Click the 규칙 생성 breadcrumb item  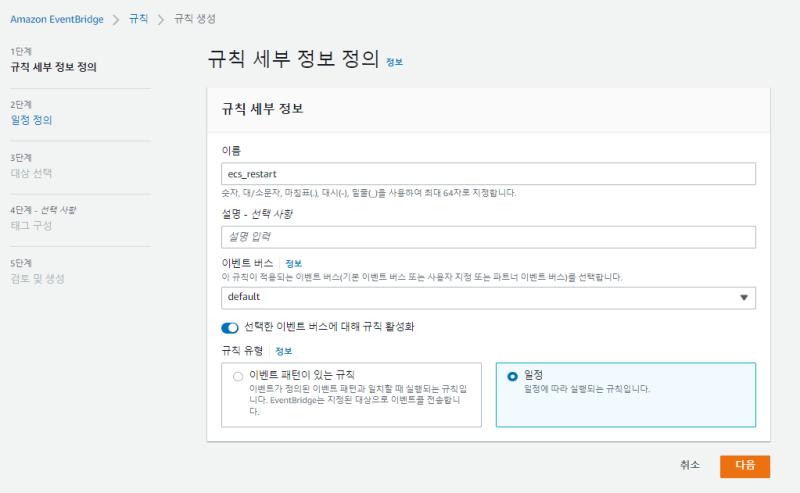(194, 19)
